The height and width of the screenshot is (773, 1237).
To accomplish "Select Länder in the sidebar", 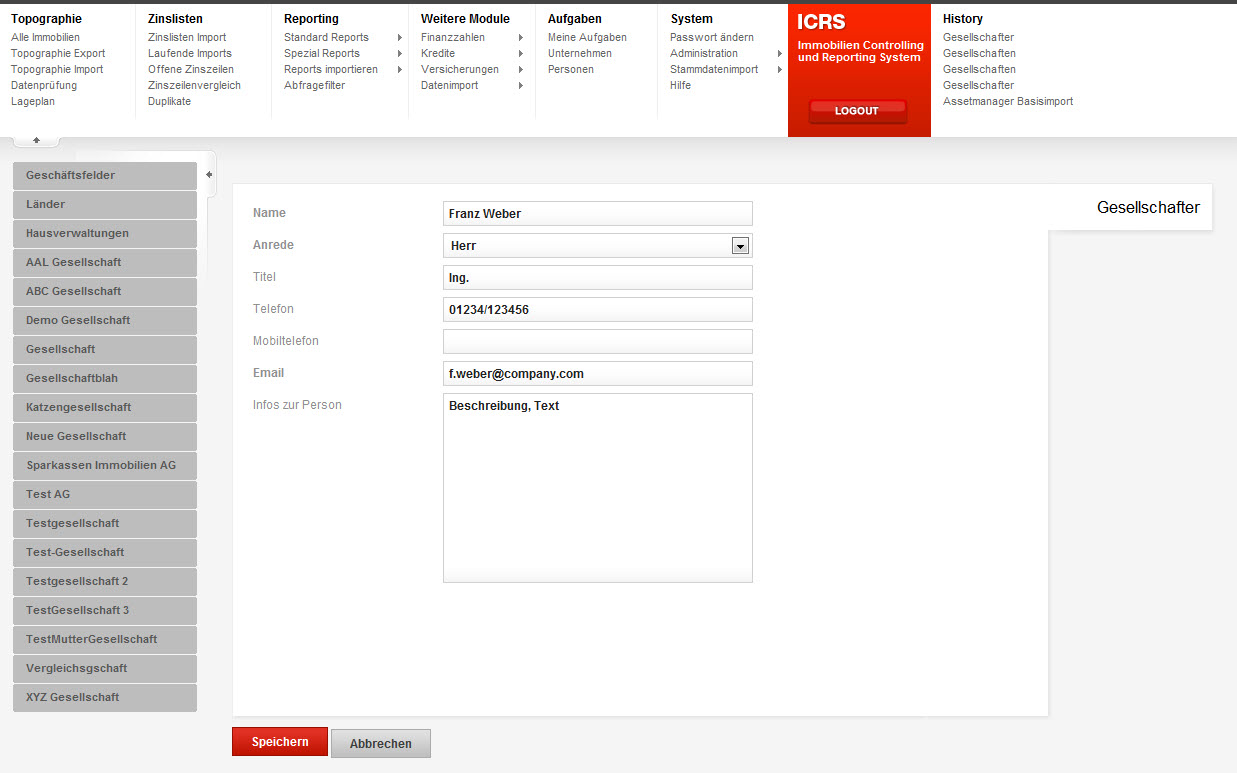I will point(105,204).
